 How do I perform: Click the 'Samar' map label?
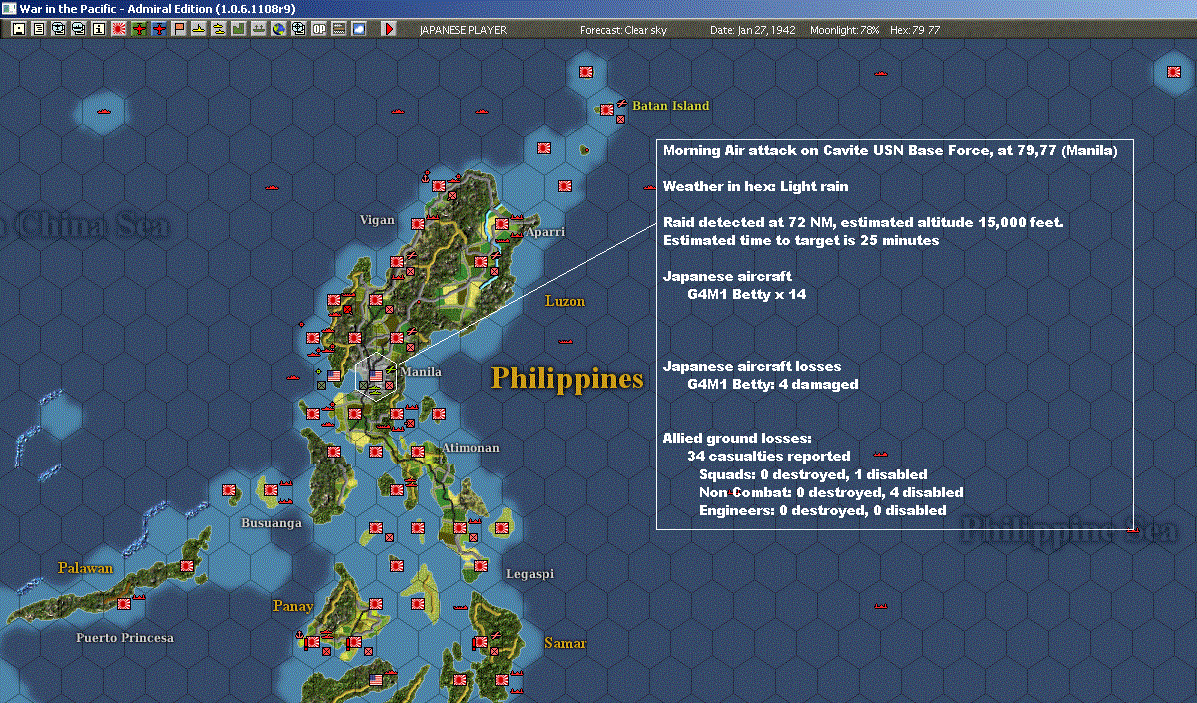(565, 643)
